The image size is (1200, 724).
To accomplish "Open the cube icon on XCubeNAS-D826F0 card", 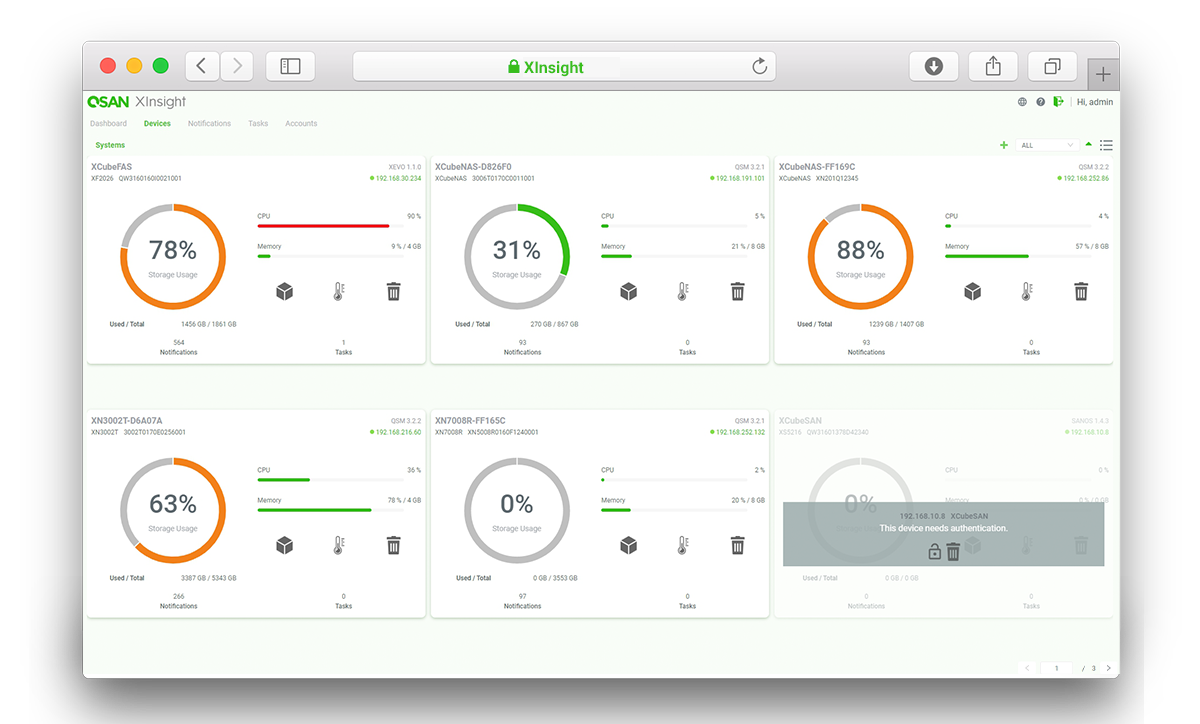I will click(629, 291).
